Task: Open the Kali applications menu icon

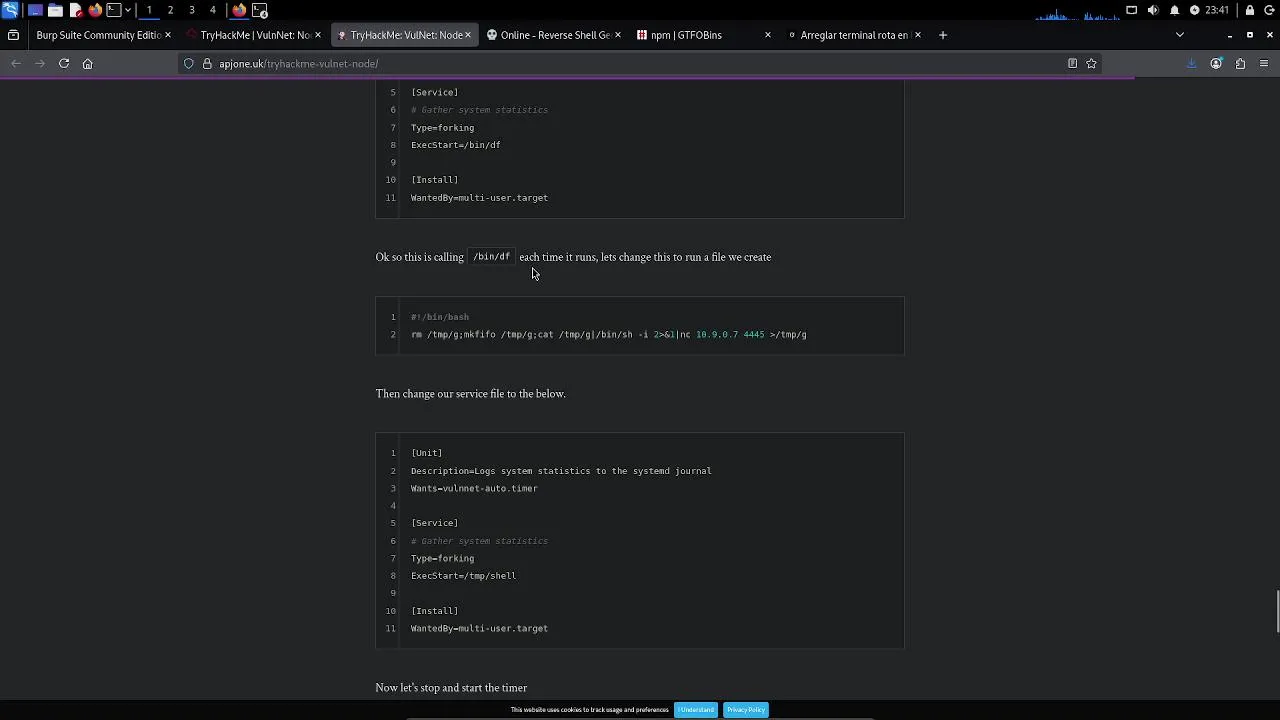Action: click(x=10, y=10)
